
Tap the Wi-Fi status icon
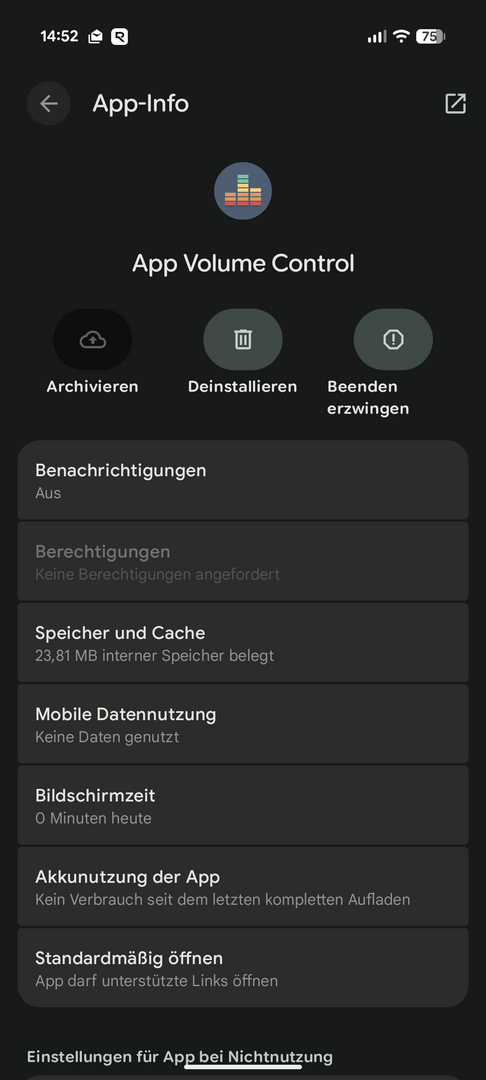point(401,37)
